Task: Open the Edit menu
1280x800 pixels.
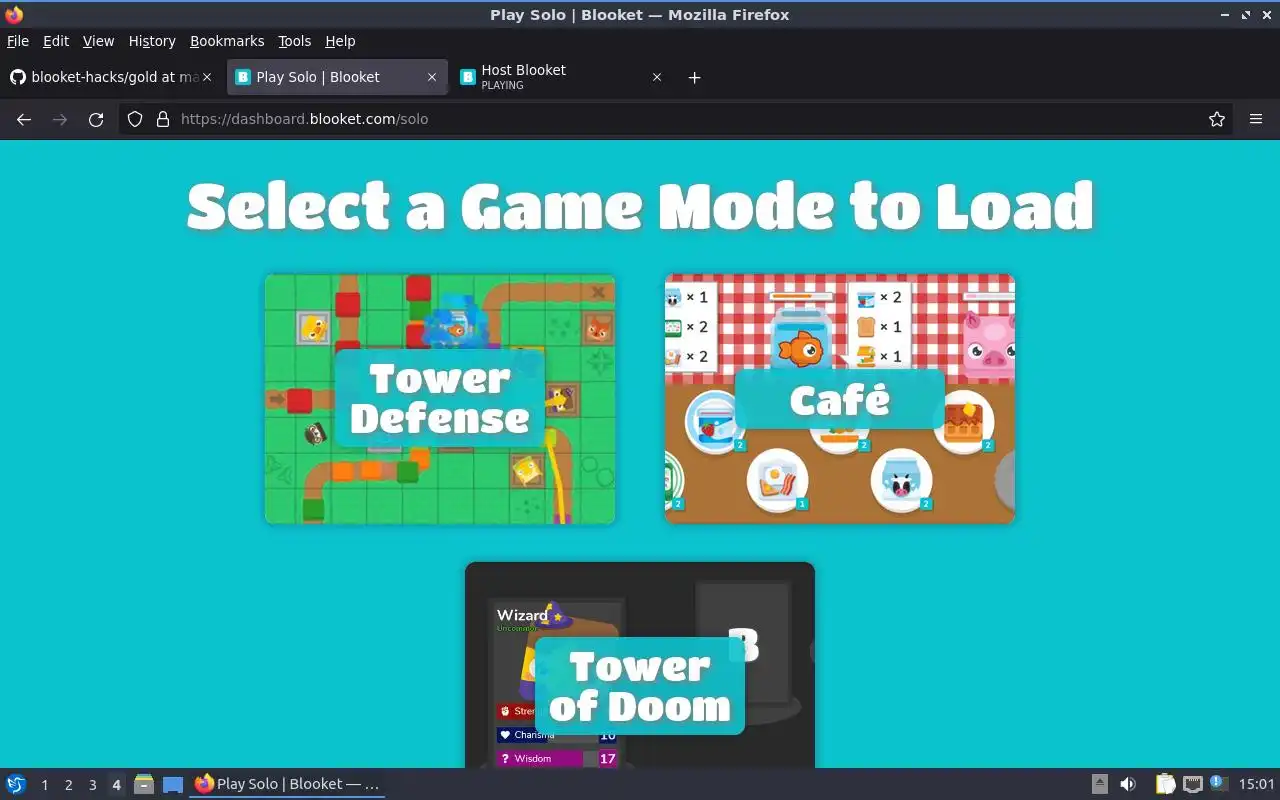Action: coord(56,41)
